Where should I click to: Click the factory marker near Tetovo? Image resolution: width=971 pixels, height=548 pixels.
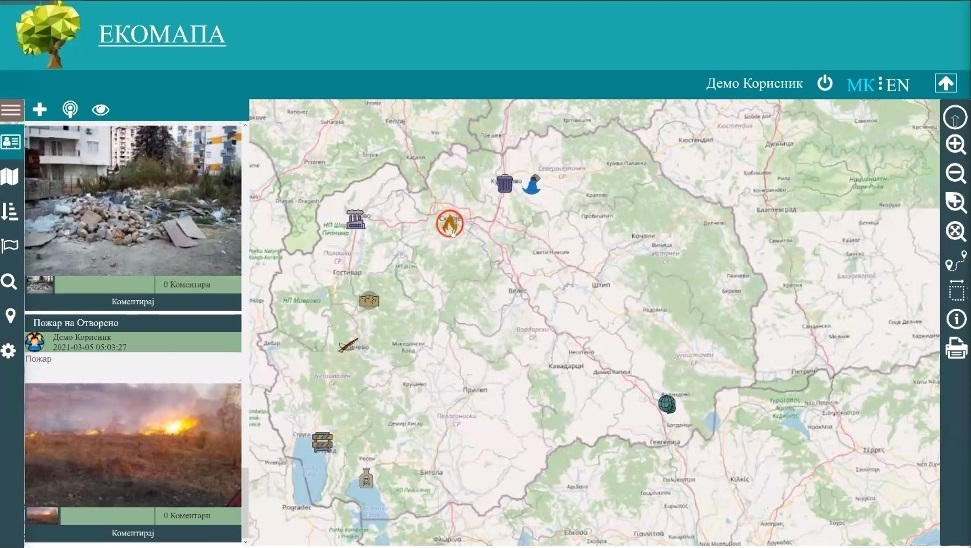tap(355, 219)
